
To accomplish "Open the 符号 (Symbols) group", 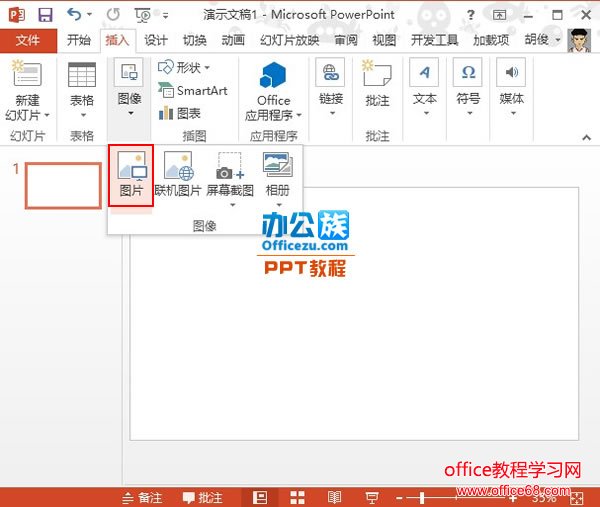I will point(468,87).
